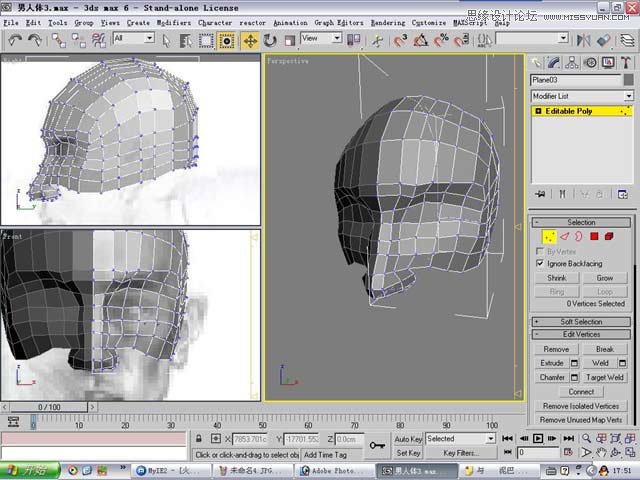
Task: Open the Customize menu
Action: tap(429, 22)
